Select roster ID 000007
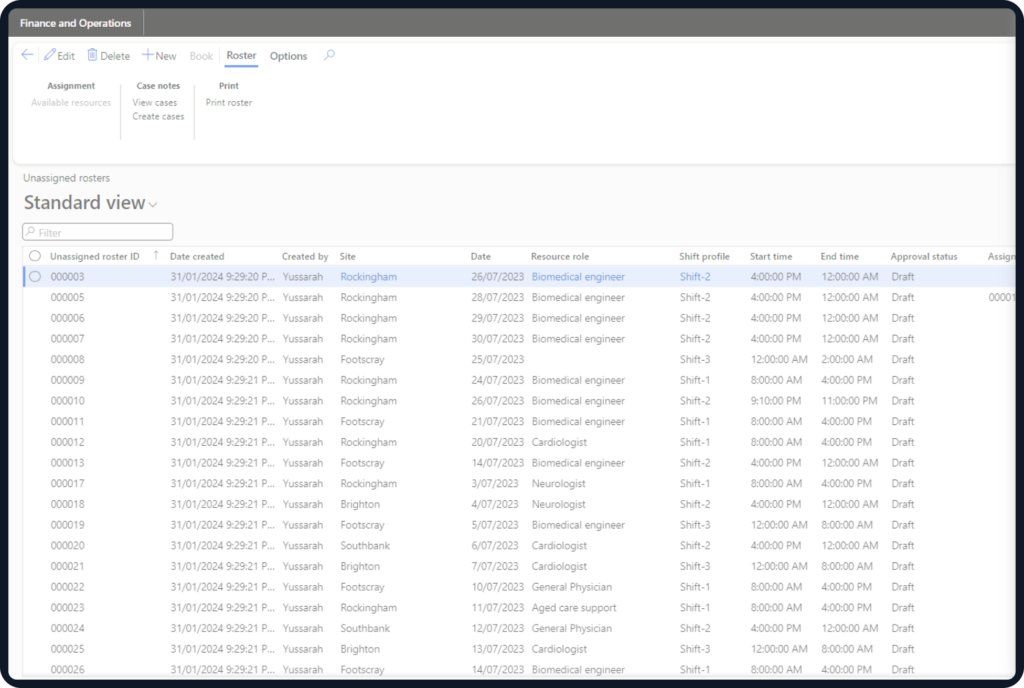The height and width of the screenshot is (688, 1024). pyautogui.click(x=67, y=339)
